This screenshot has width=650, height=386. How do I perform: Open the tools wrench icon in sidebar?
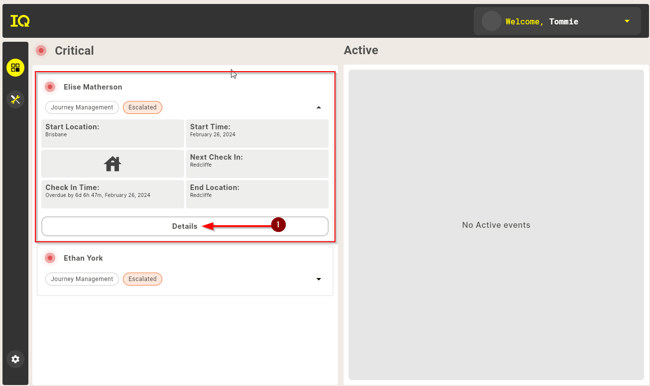(x=15, y=100)
